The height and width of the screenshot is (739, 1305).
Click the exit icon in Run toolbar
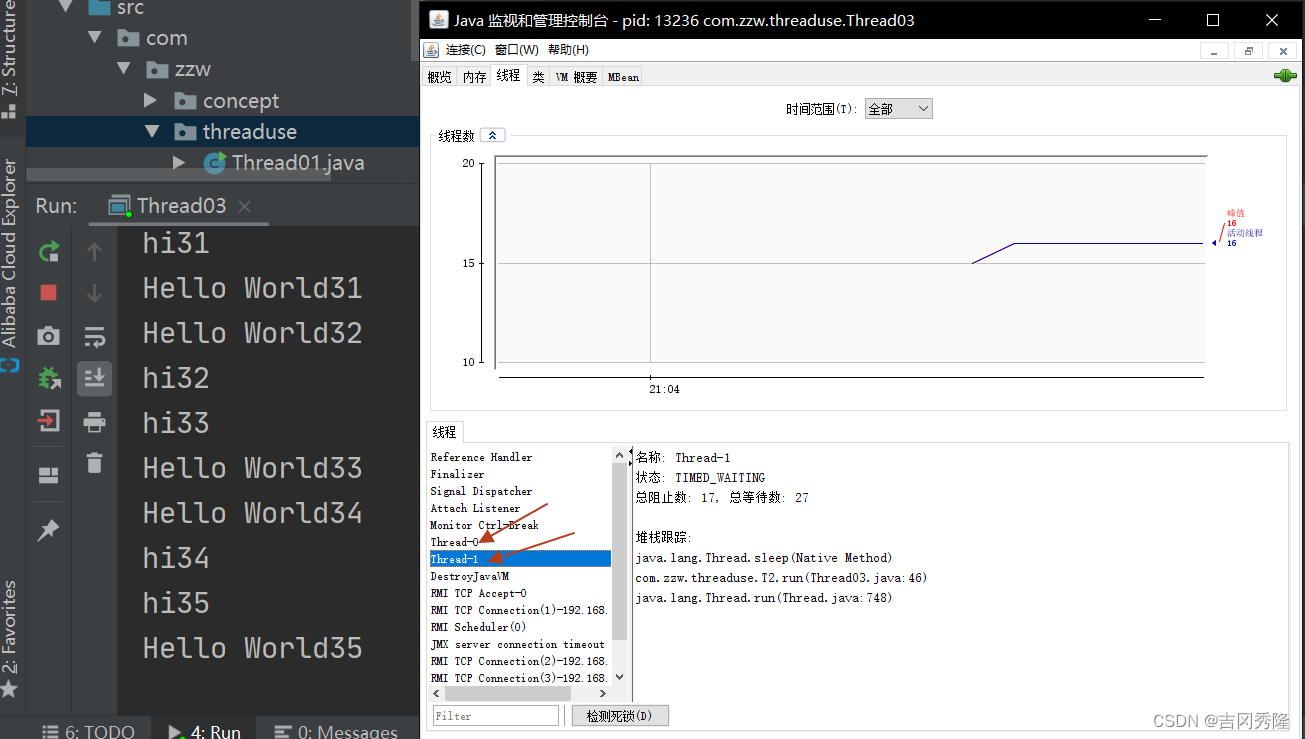coord(48,420)
